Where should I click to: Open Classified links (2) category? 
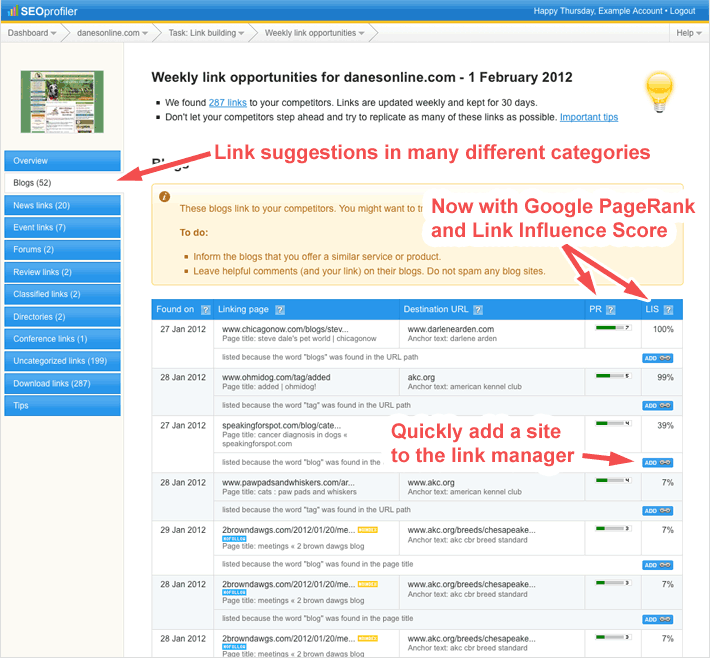[62, 294]
